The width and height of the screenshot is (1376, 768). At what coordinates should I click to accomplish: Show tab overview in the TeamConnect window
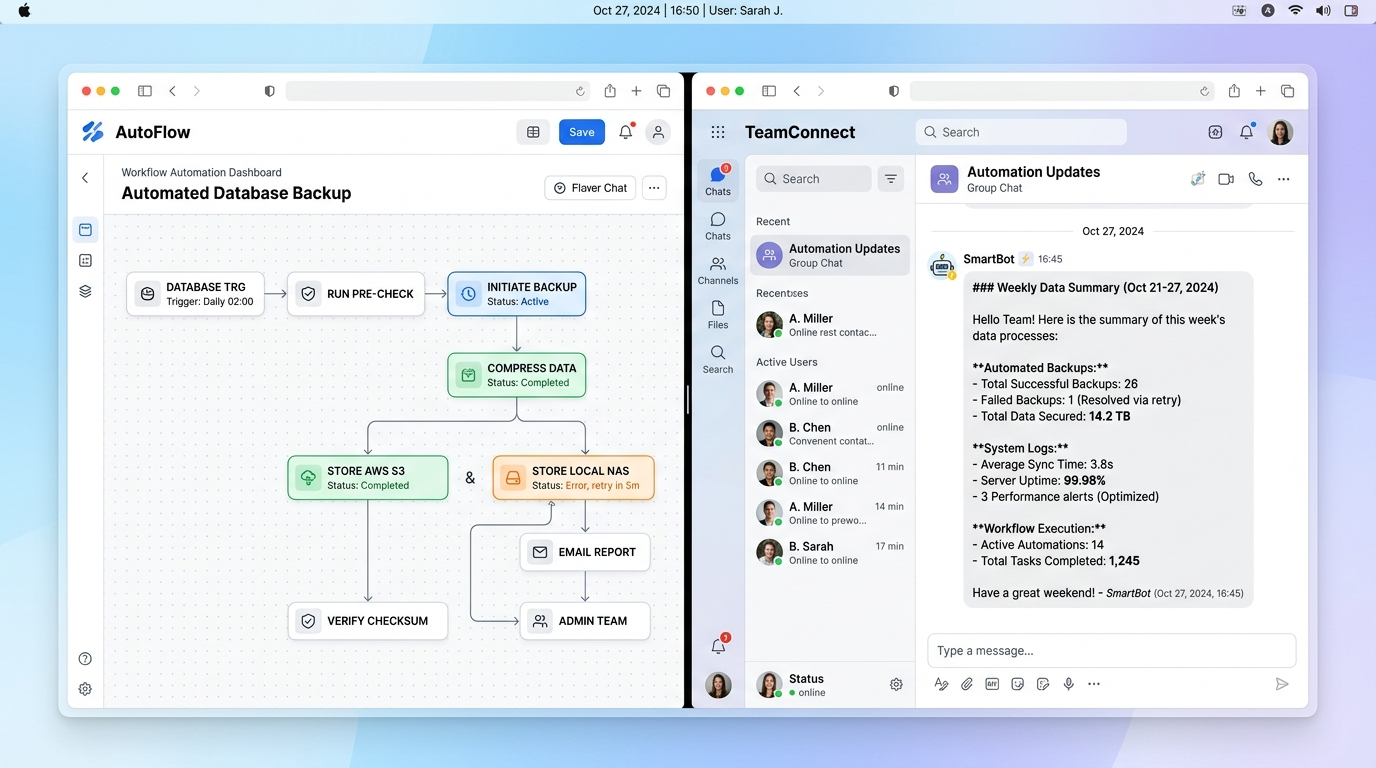point(1288,91)
